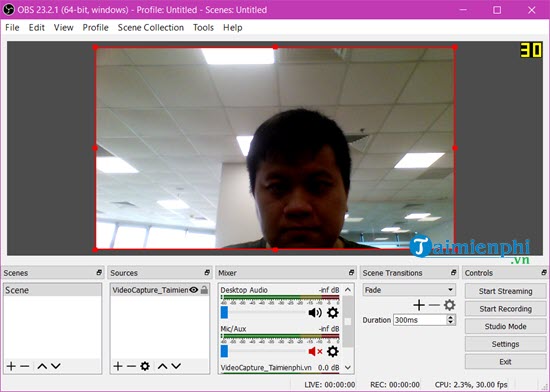
Task: Undock the Scene Transitions panel
Action: 454,272
